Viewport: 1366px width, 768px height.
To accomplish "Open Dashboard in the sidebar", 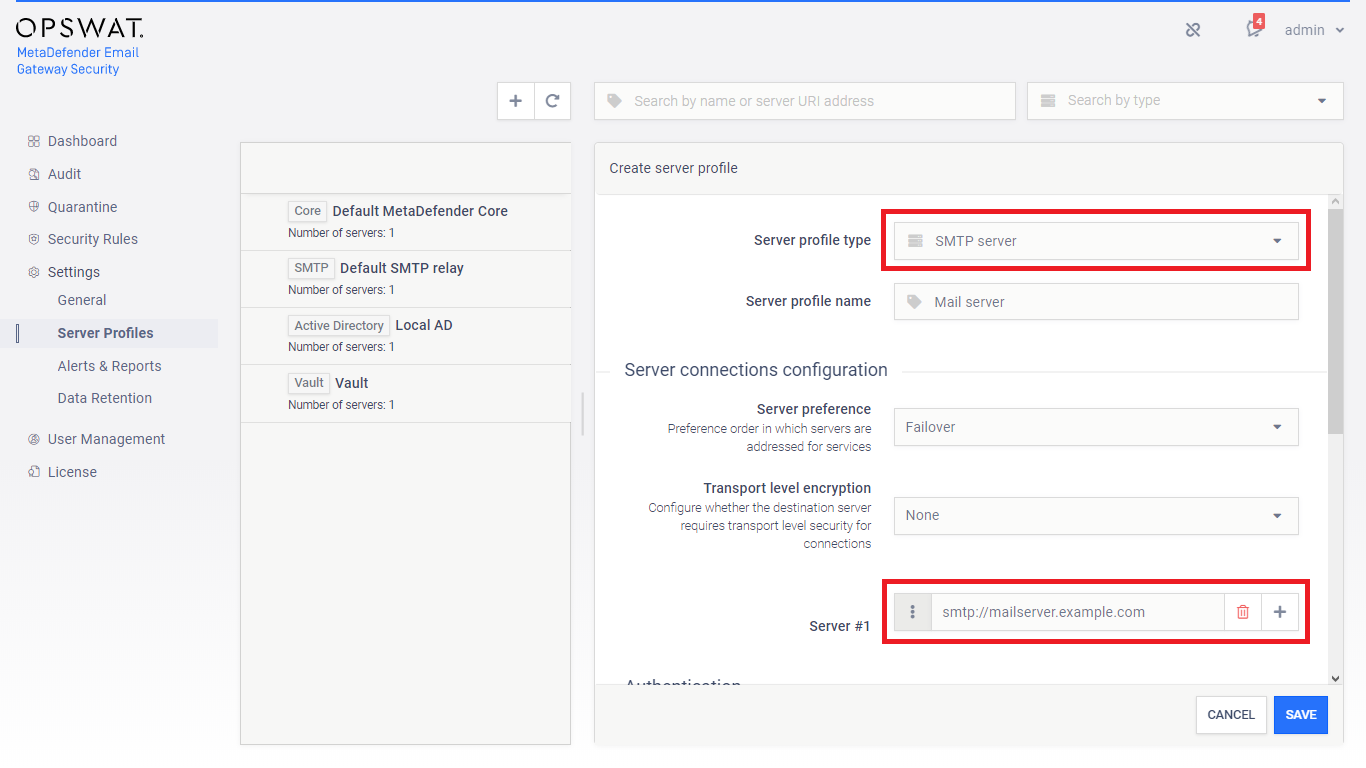I will [x=82, y=141].
